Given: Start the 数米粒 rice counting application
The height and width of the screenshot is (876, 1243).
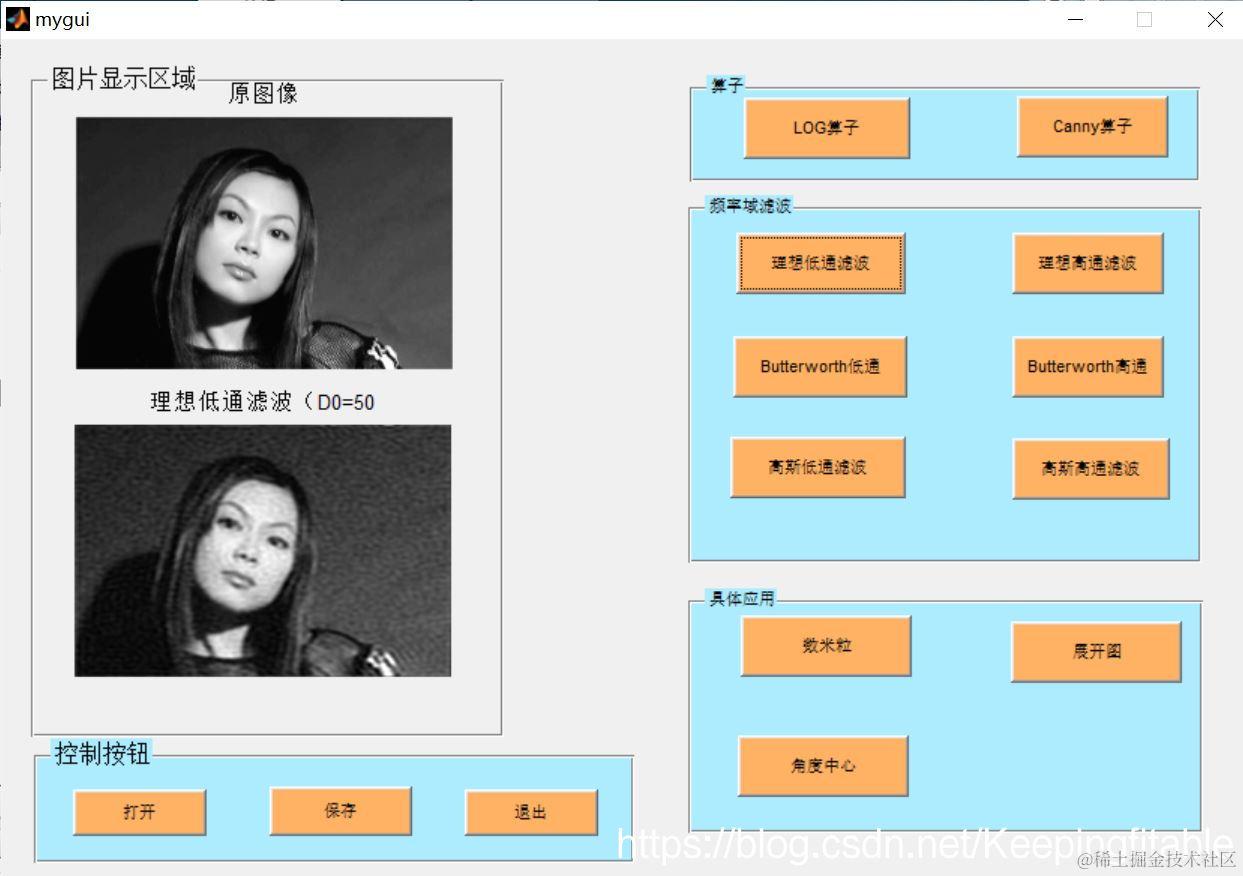Looking at the screenshot, I should tap(825, 645).
